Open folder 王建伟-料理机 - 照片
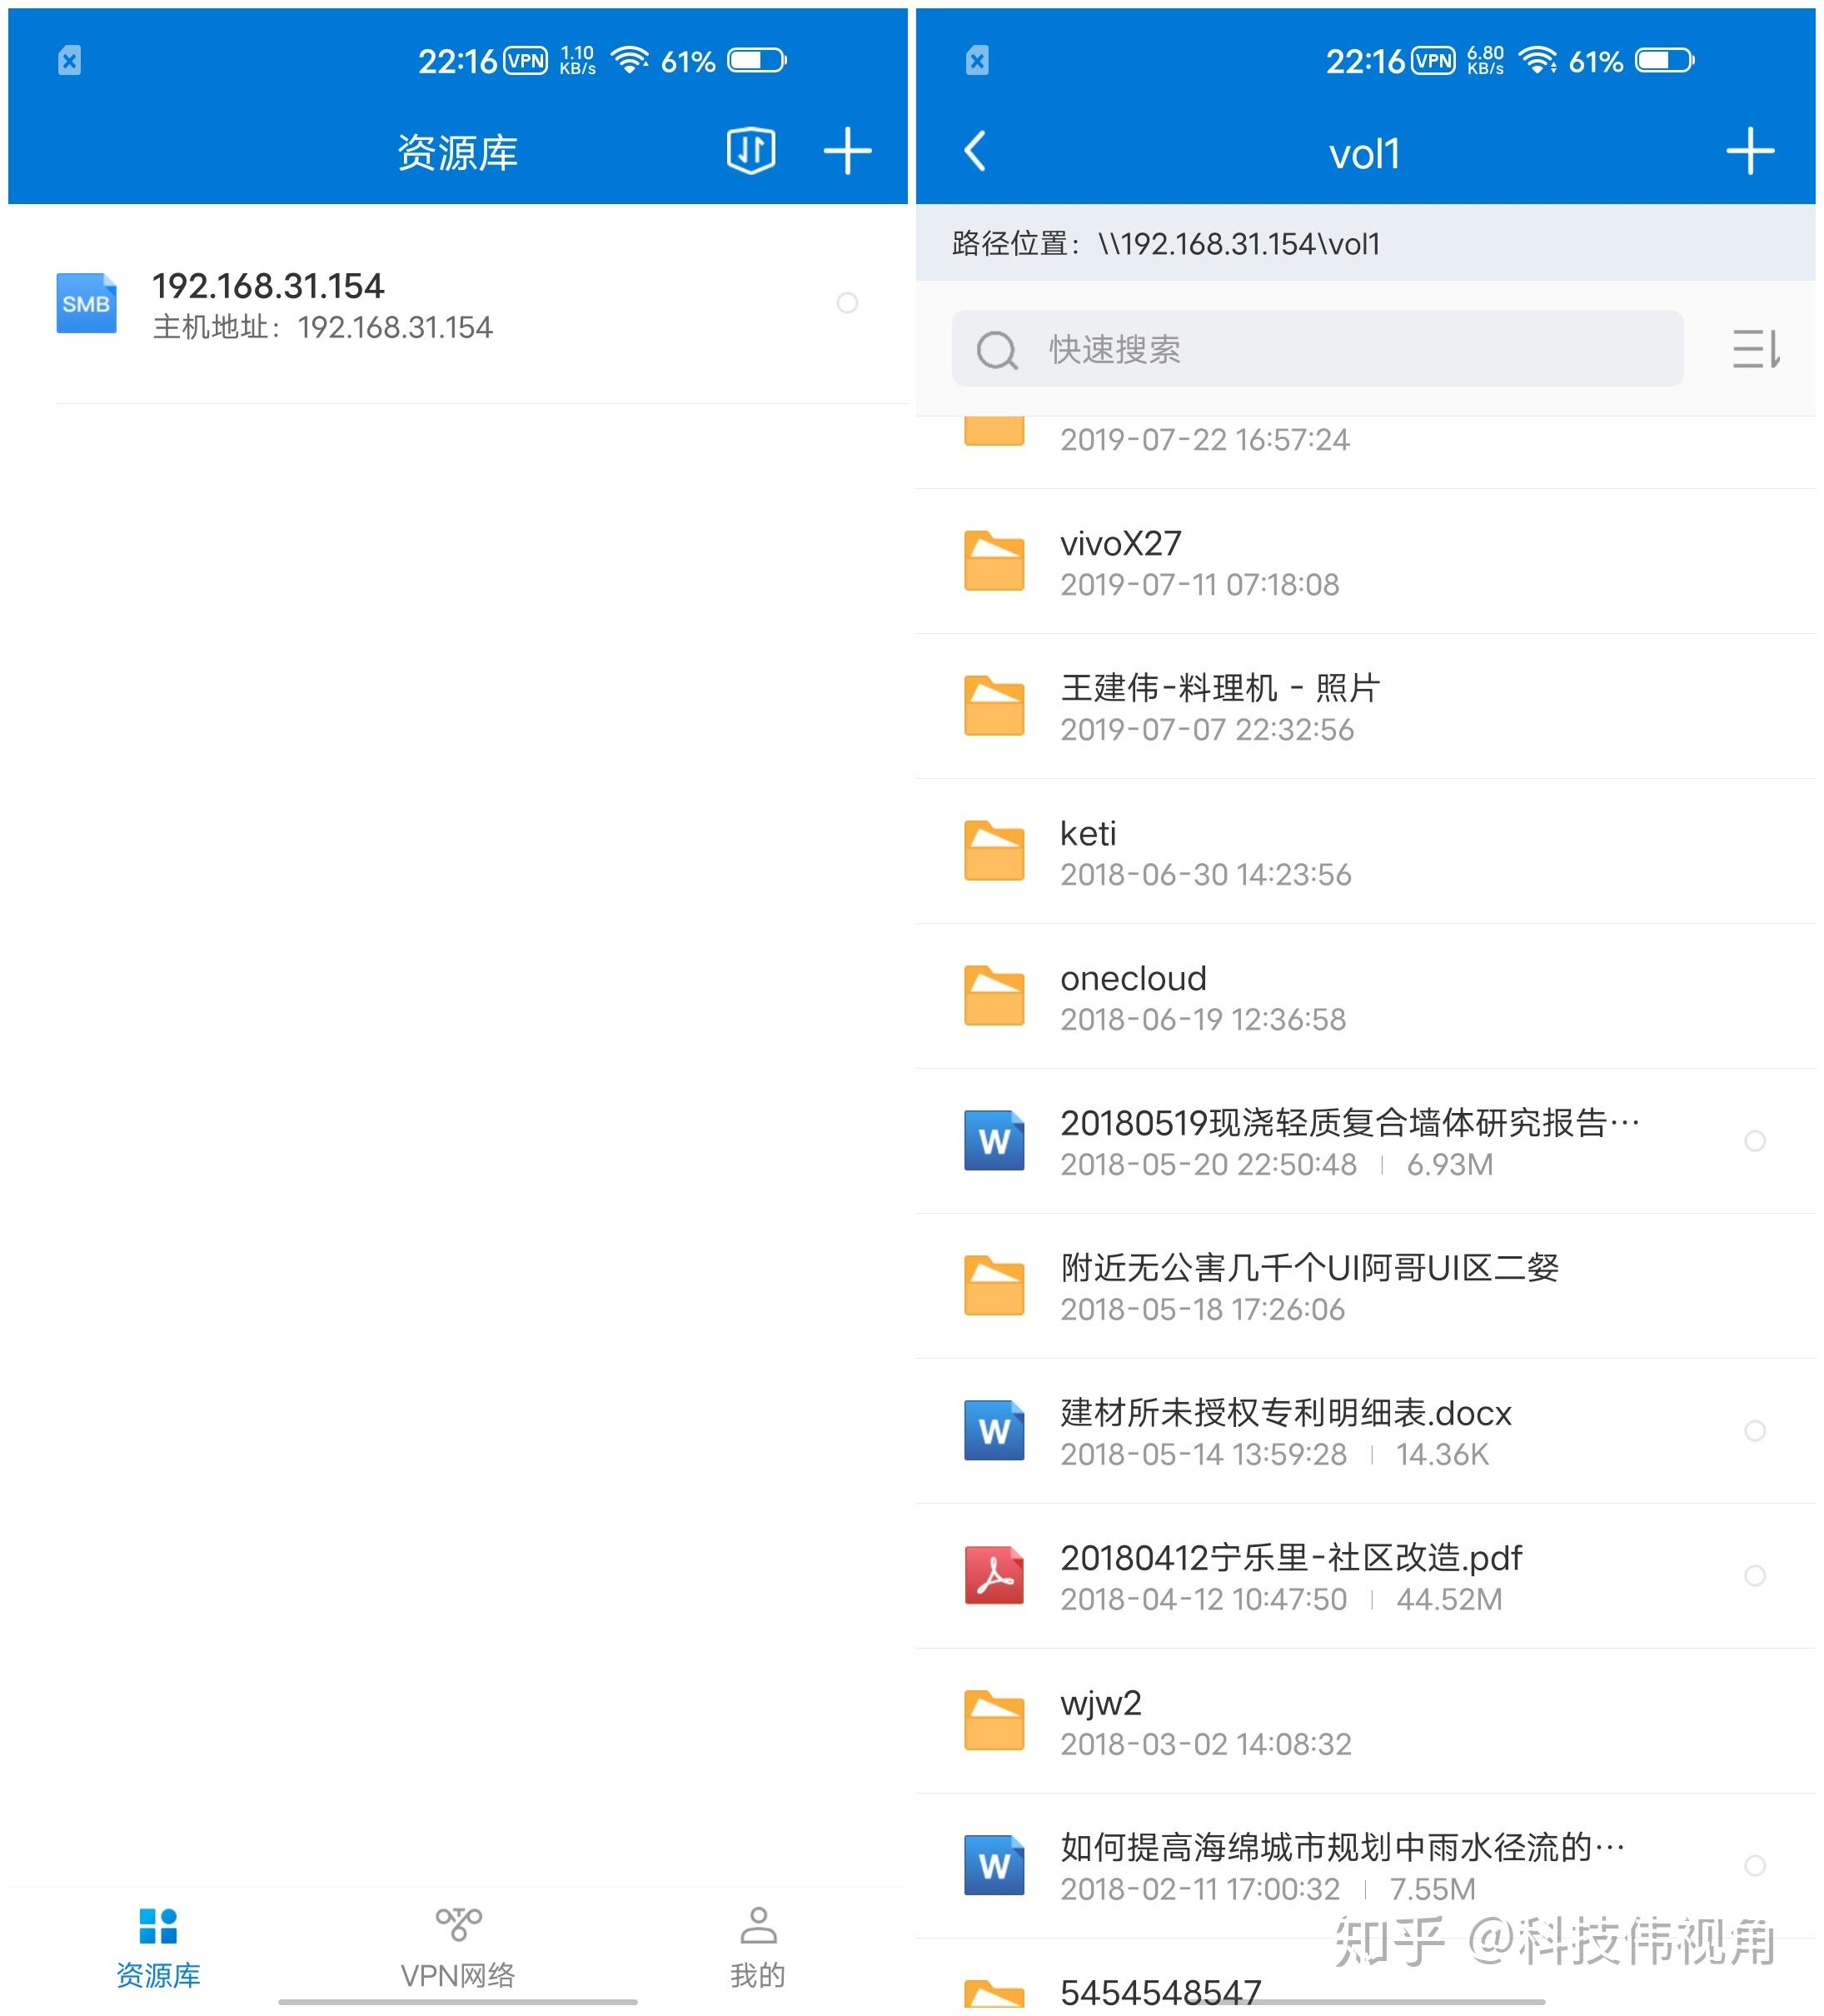 click(1219, 706)
